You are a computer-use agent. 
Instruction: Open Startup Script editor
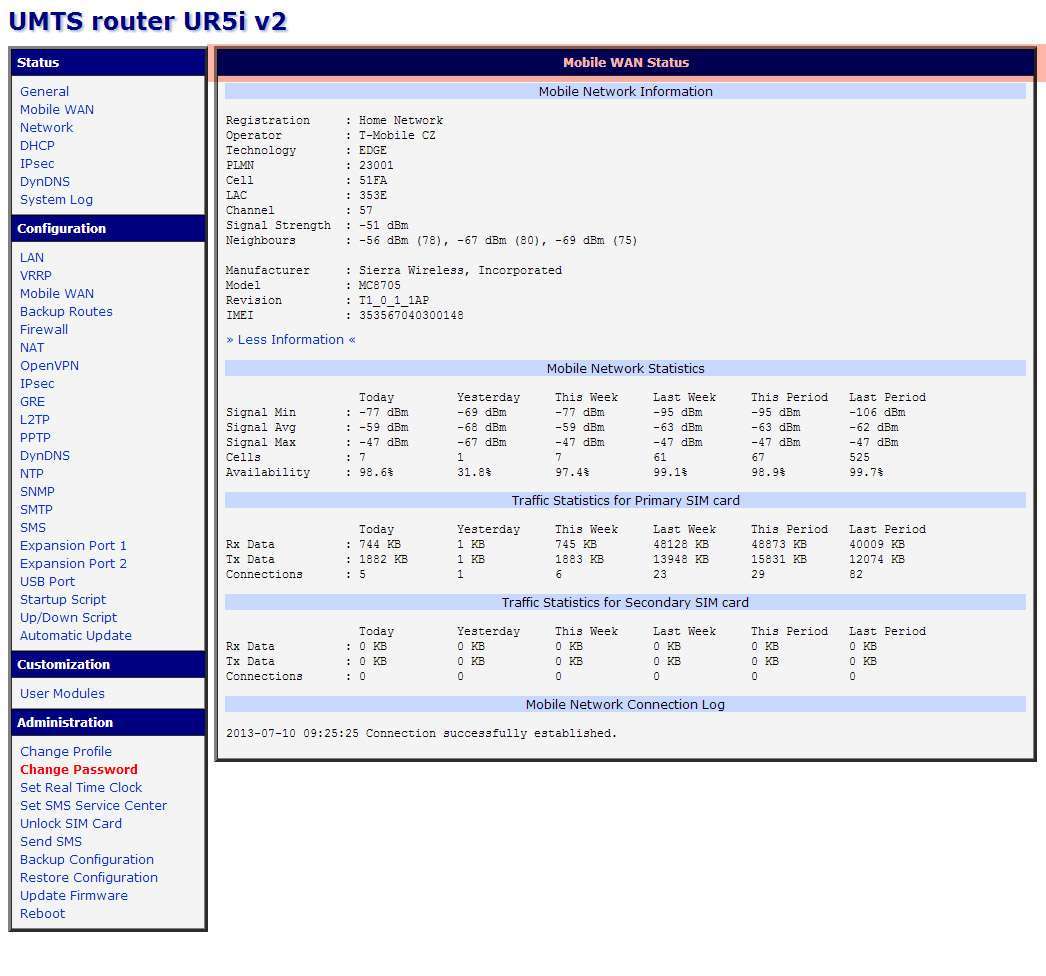[x=62, y=600]
